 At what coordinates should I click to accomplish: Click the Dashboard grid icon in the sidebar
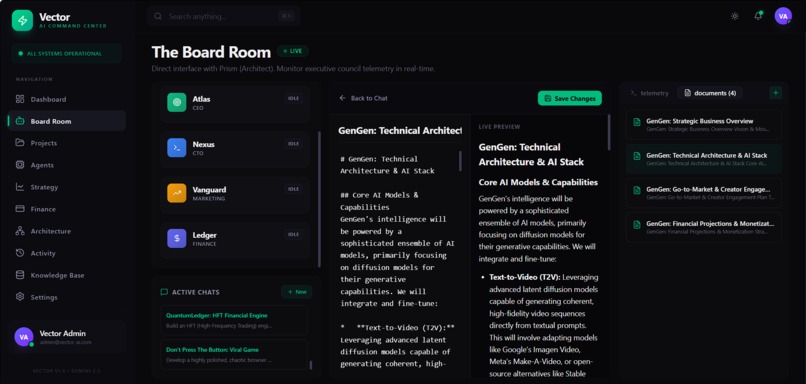[20, 99]
